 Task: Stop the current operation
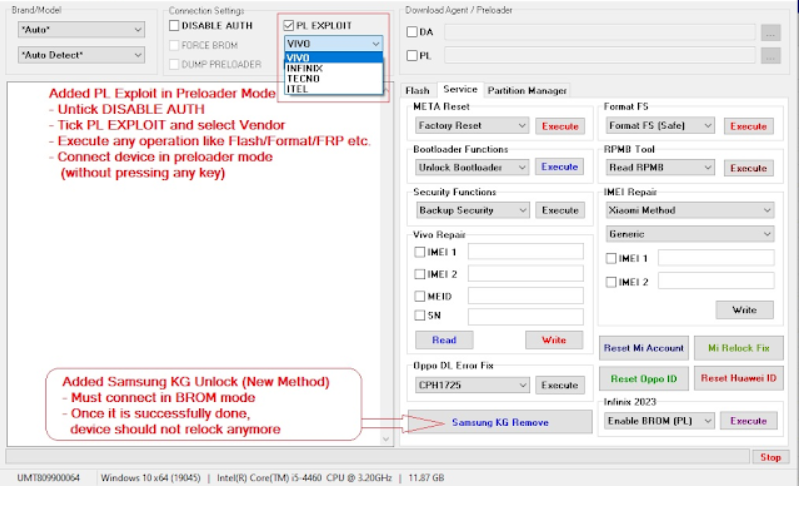pos(770,457)
